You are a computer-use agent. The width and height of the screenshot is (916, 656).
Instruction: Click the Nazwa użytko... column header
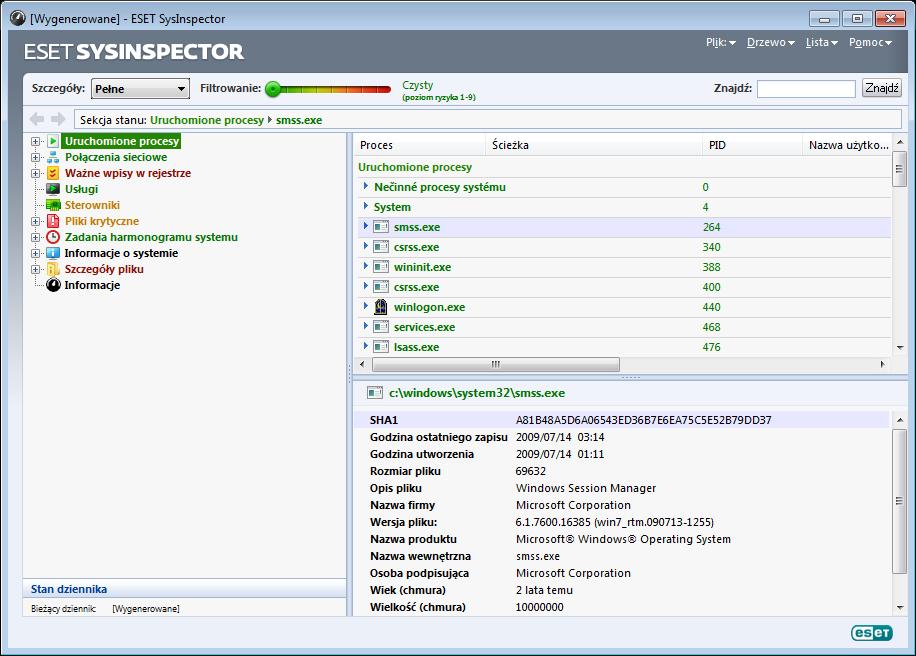click(x=848, y=145)
